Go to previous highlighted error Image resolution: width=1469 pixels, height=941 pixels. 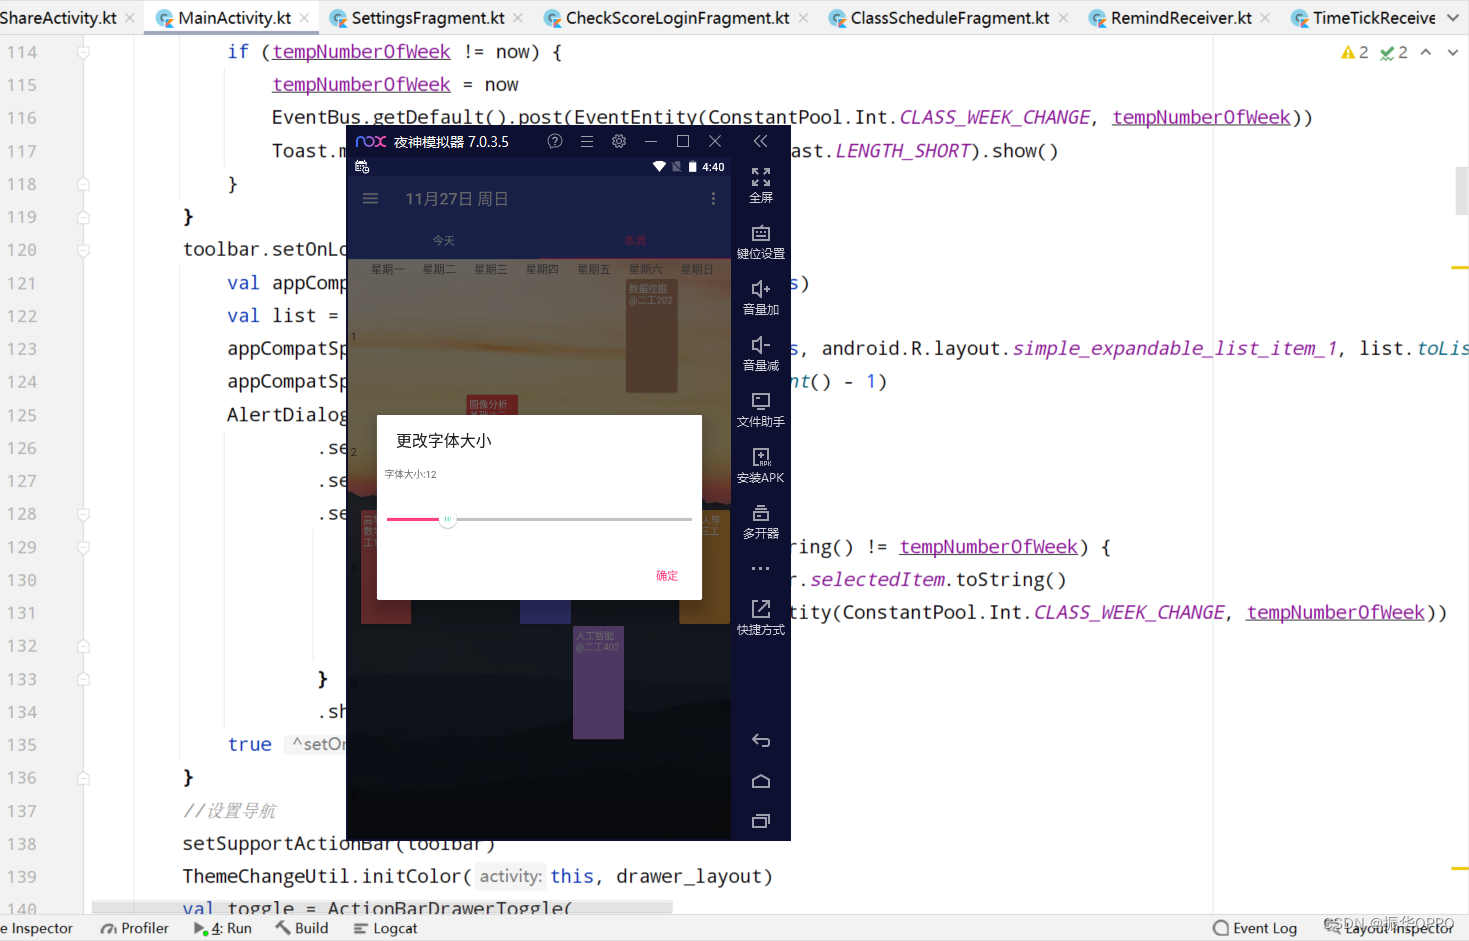(x=1426, y=52)
